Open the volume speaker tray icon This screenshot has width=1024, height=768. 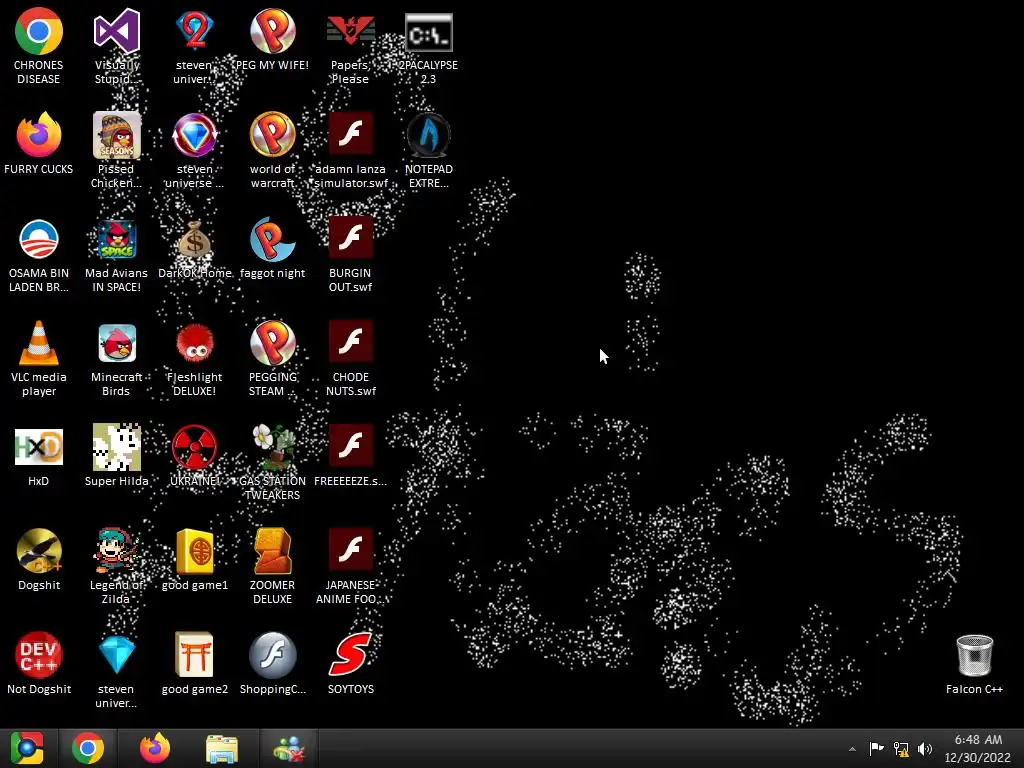[x=925, y=749]
